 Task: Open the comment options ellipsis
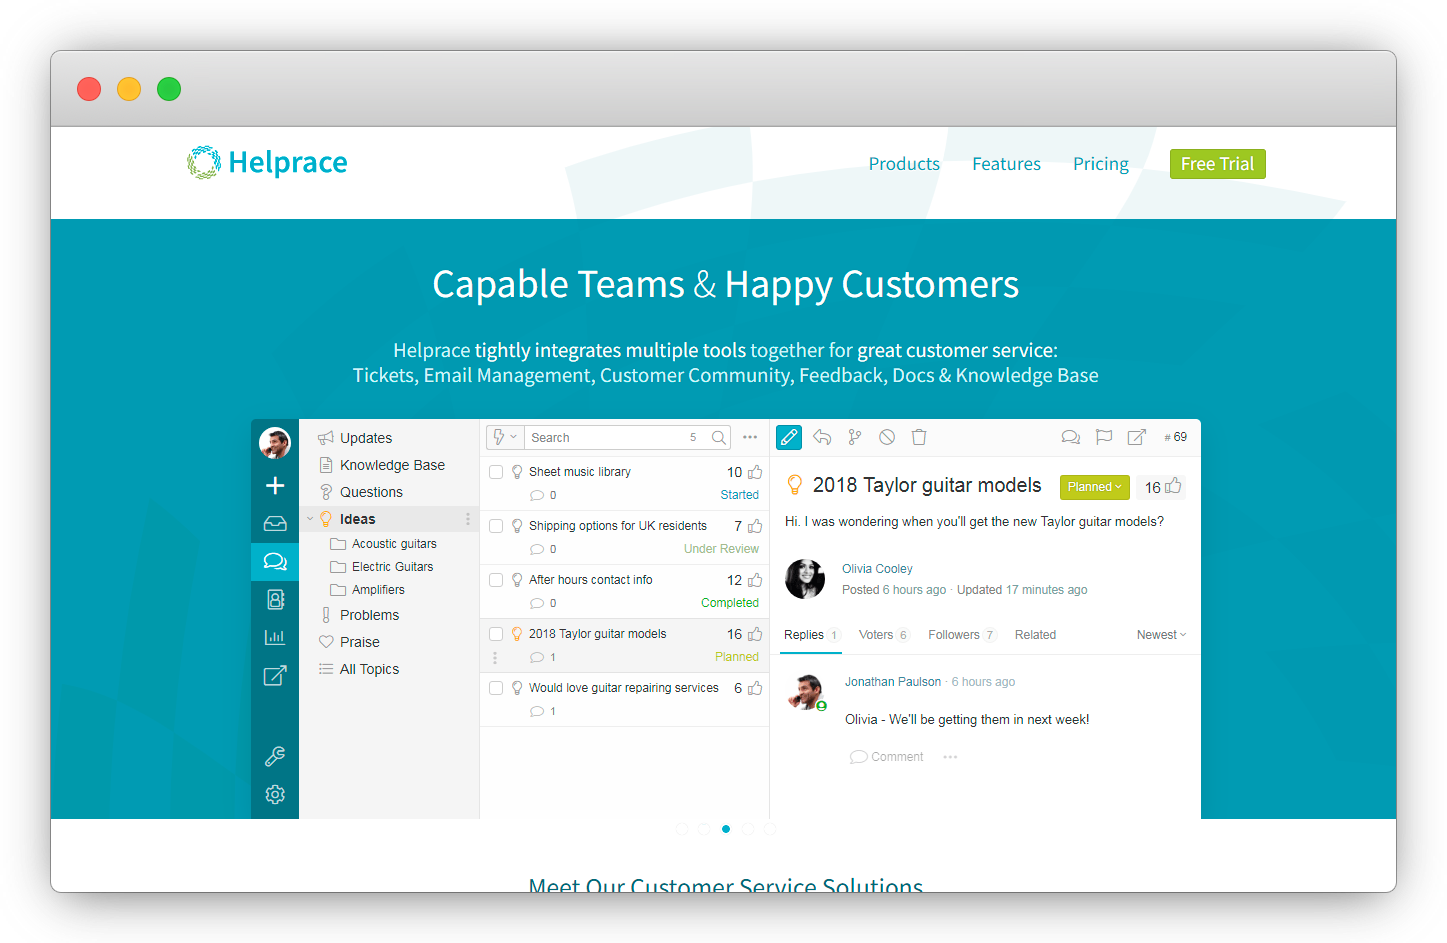coord(950,757)
